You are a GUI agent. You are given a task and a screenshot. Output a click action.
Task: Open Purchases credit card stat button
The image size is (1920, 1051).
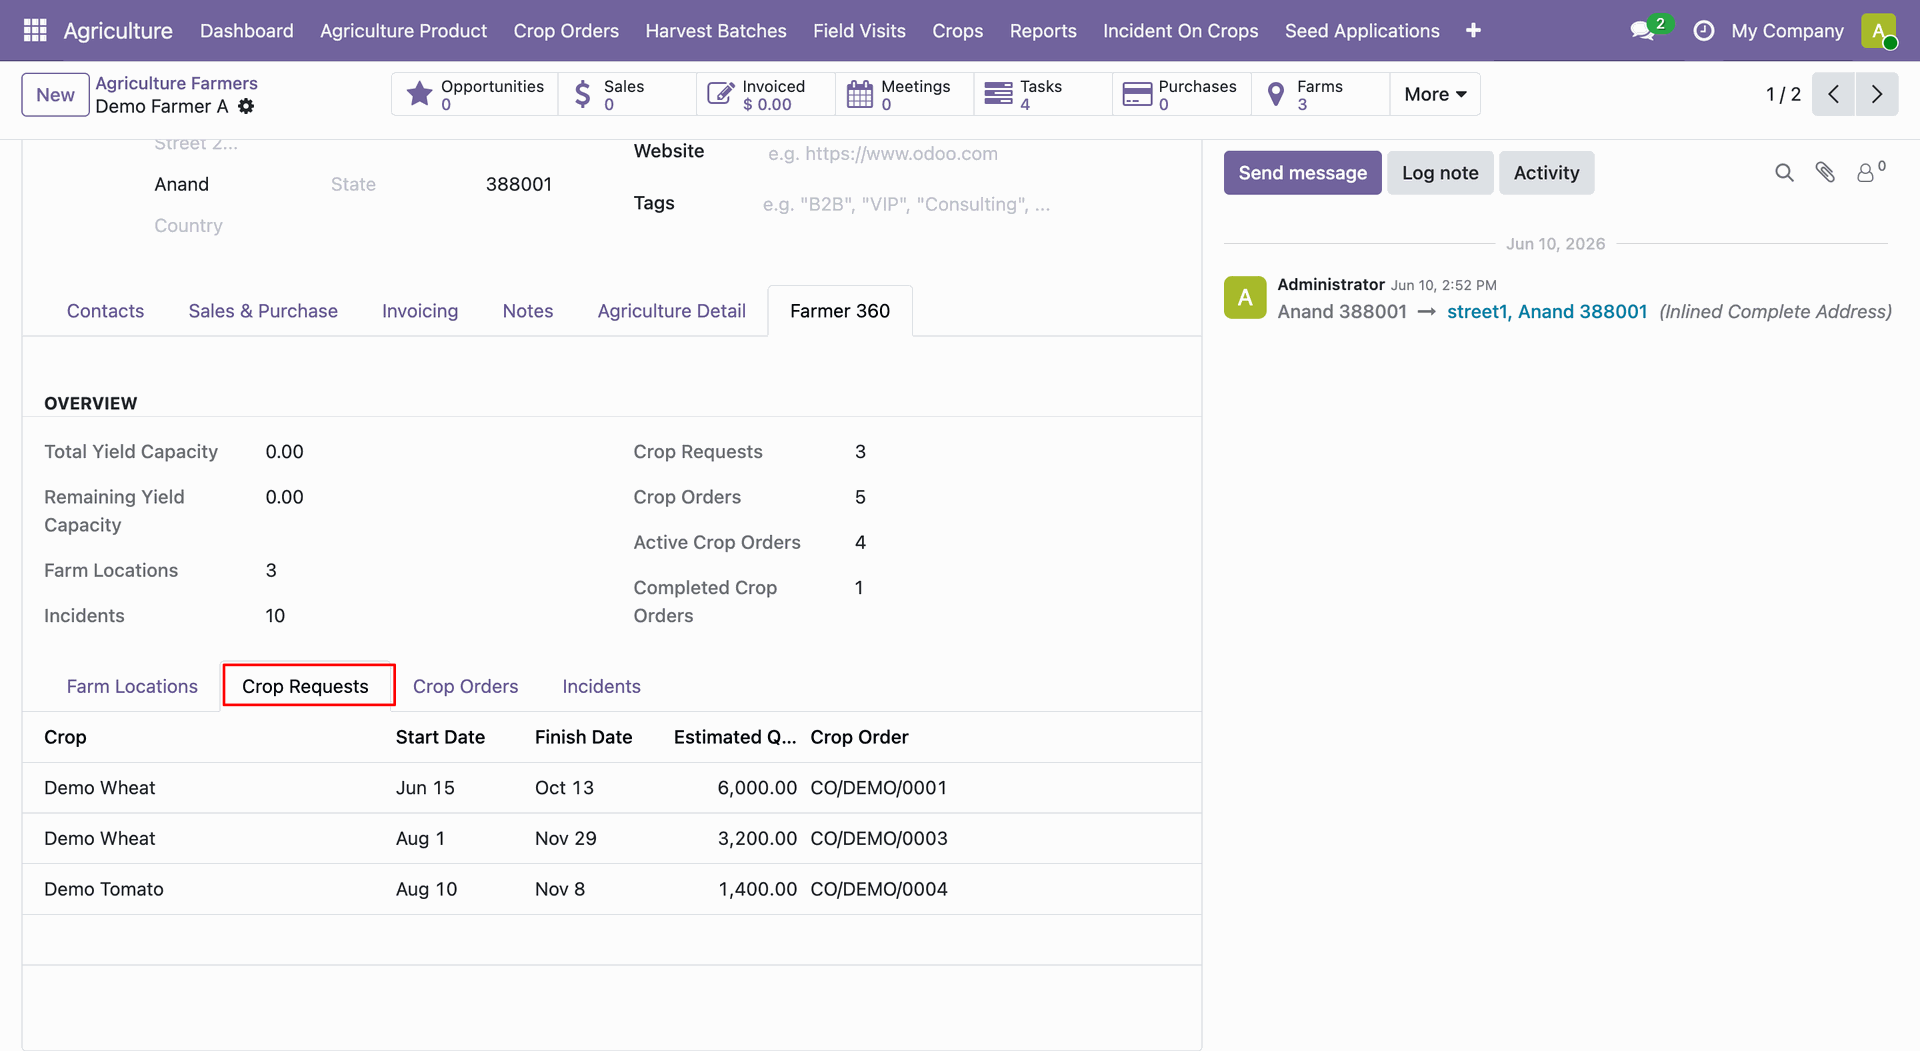click(x=1182, y=94)
